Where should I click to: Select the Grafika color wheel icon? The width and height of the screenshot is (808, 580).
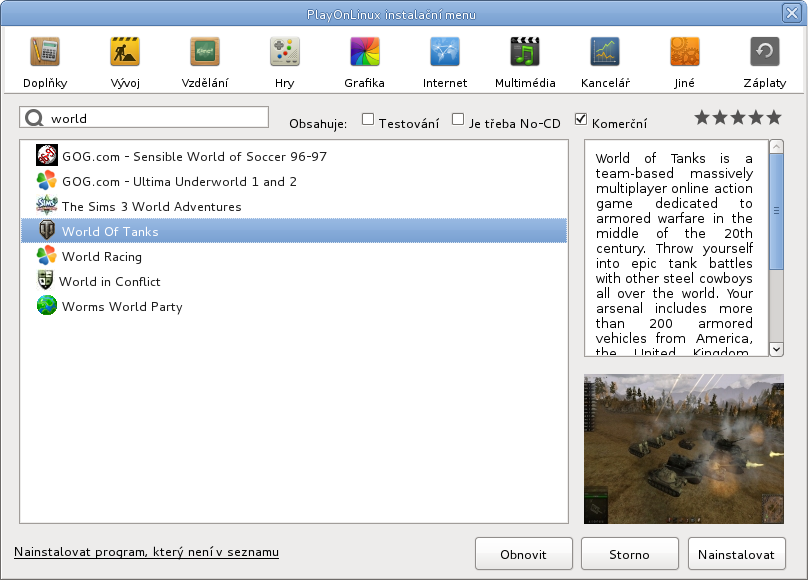[x=364, y=52]
